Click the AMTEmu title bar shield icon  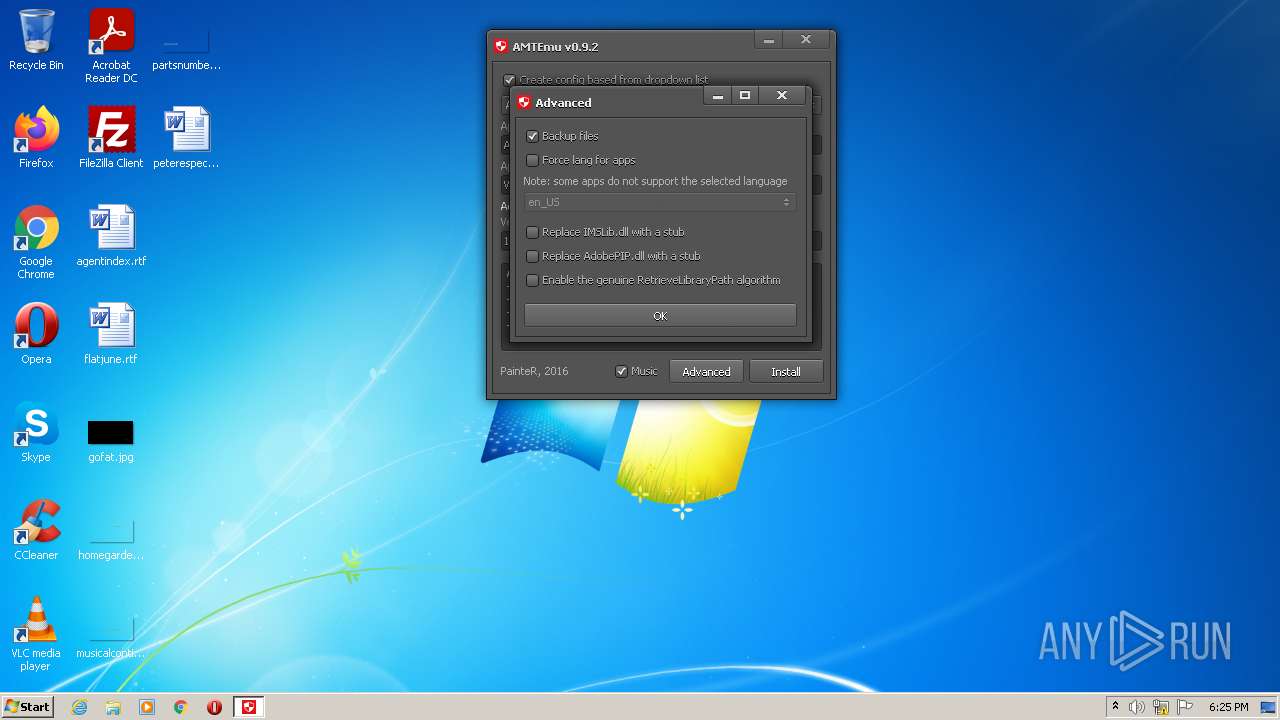[x=501, y=46]
